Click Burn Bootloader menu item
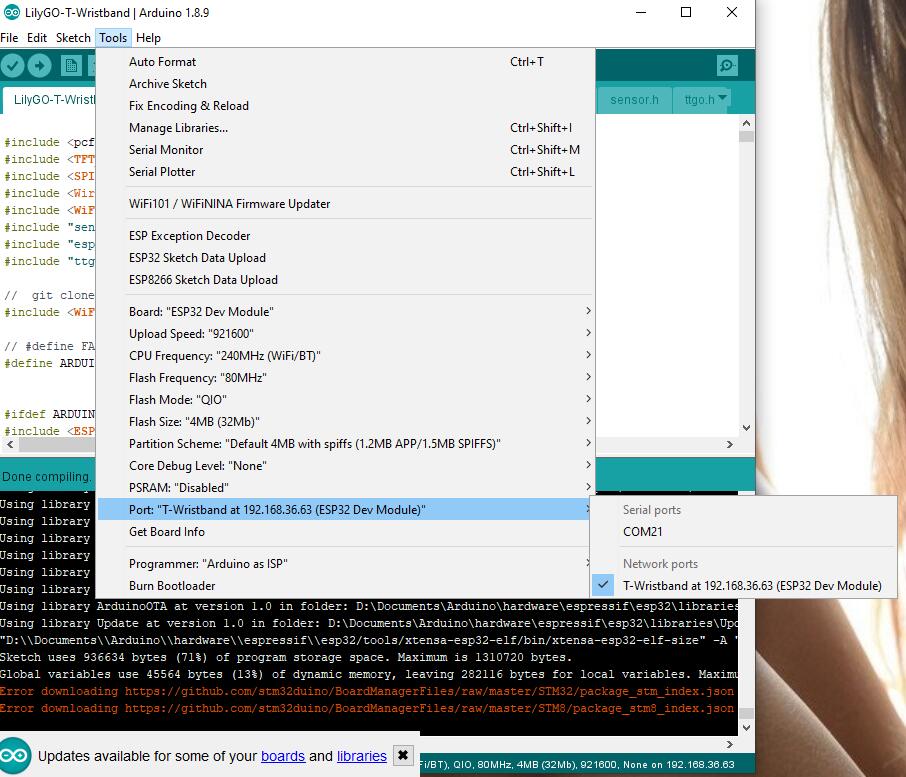The height and width of the screenshot is (777, 906). (346, 585)
